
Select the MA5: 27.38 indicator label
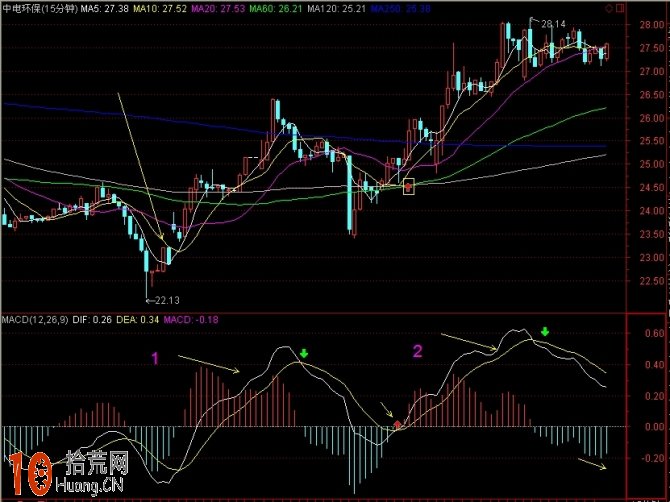[105, 9]
